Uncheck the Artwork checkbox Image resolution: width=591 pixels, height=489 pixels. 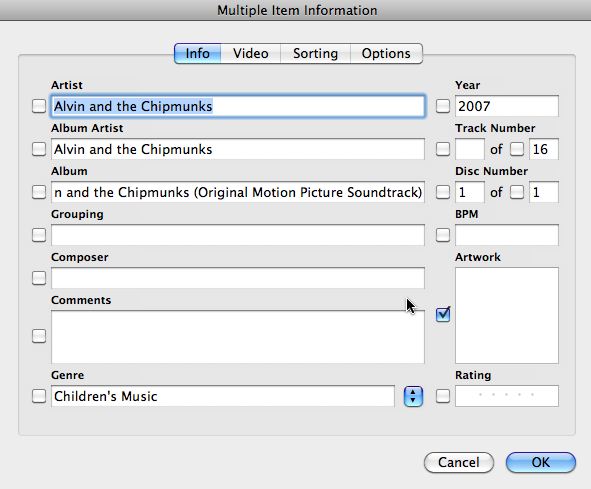click(443, 314)
